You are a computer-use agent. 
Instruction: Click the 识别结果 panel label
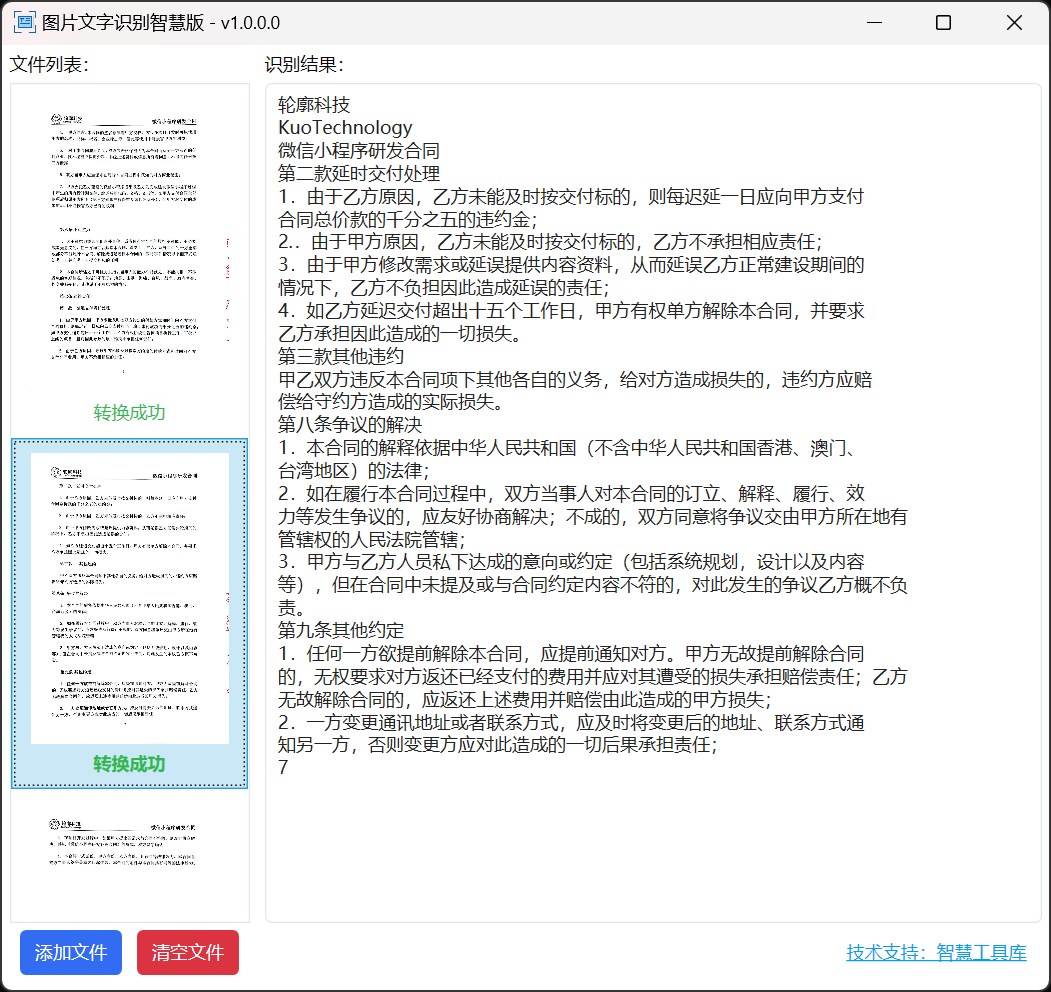click(x=304, y=65)
